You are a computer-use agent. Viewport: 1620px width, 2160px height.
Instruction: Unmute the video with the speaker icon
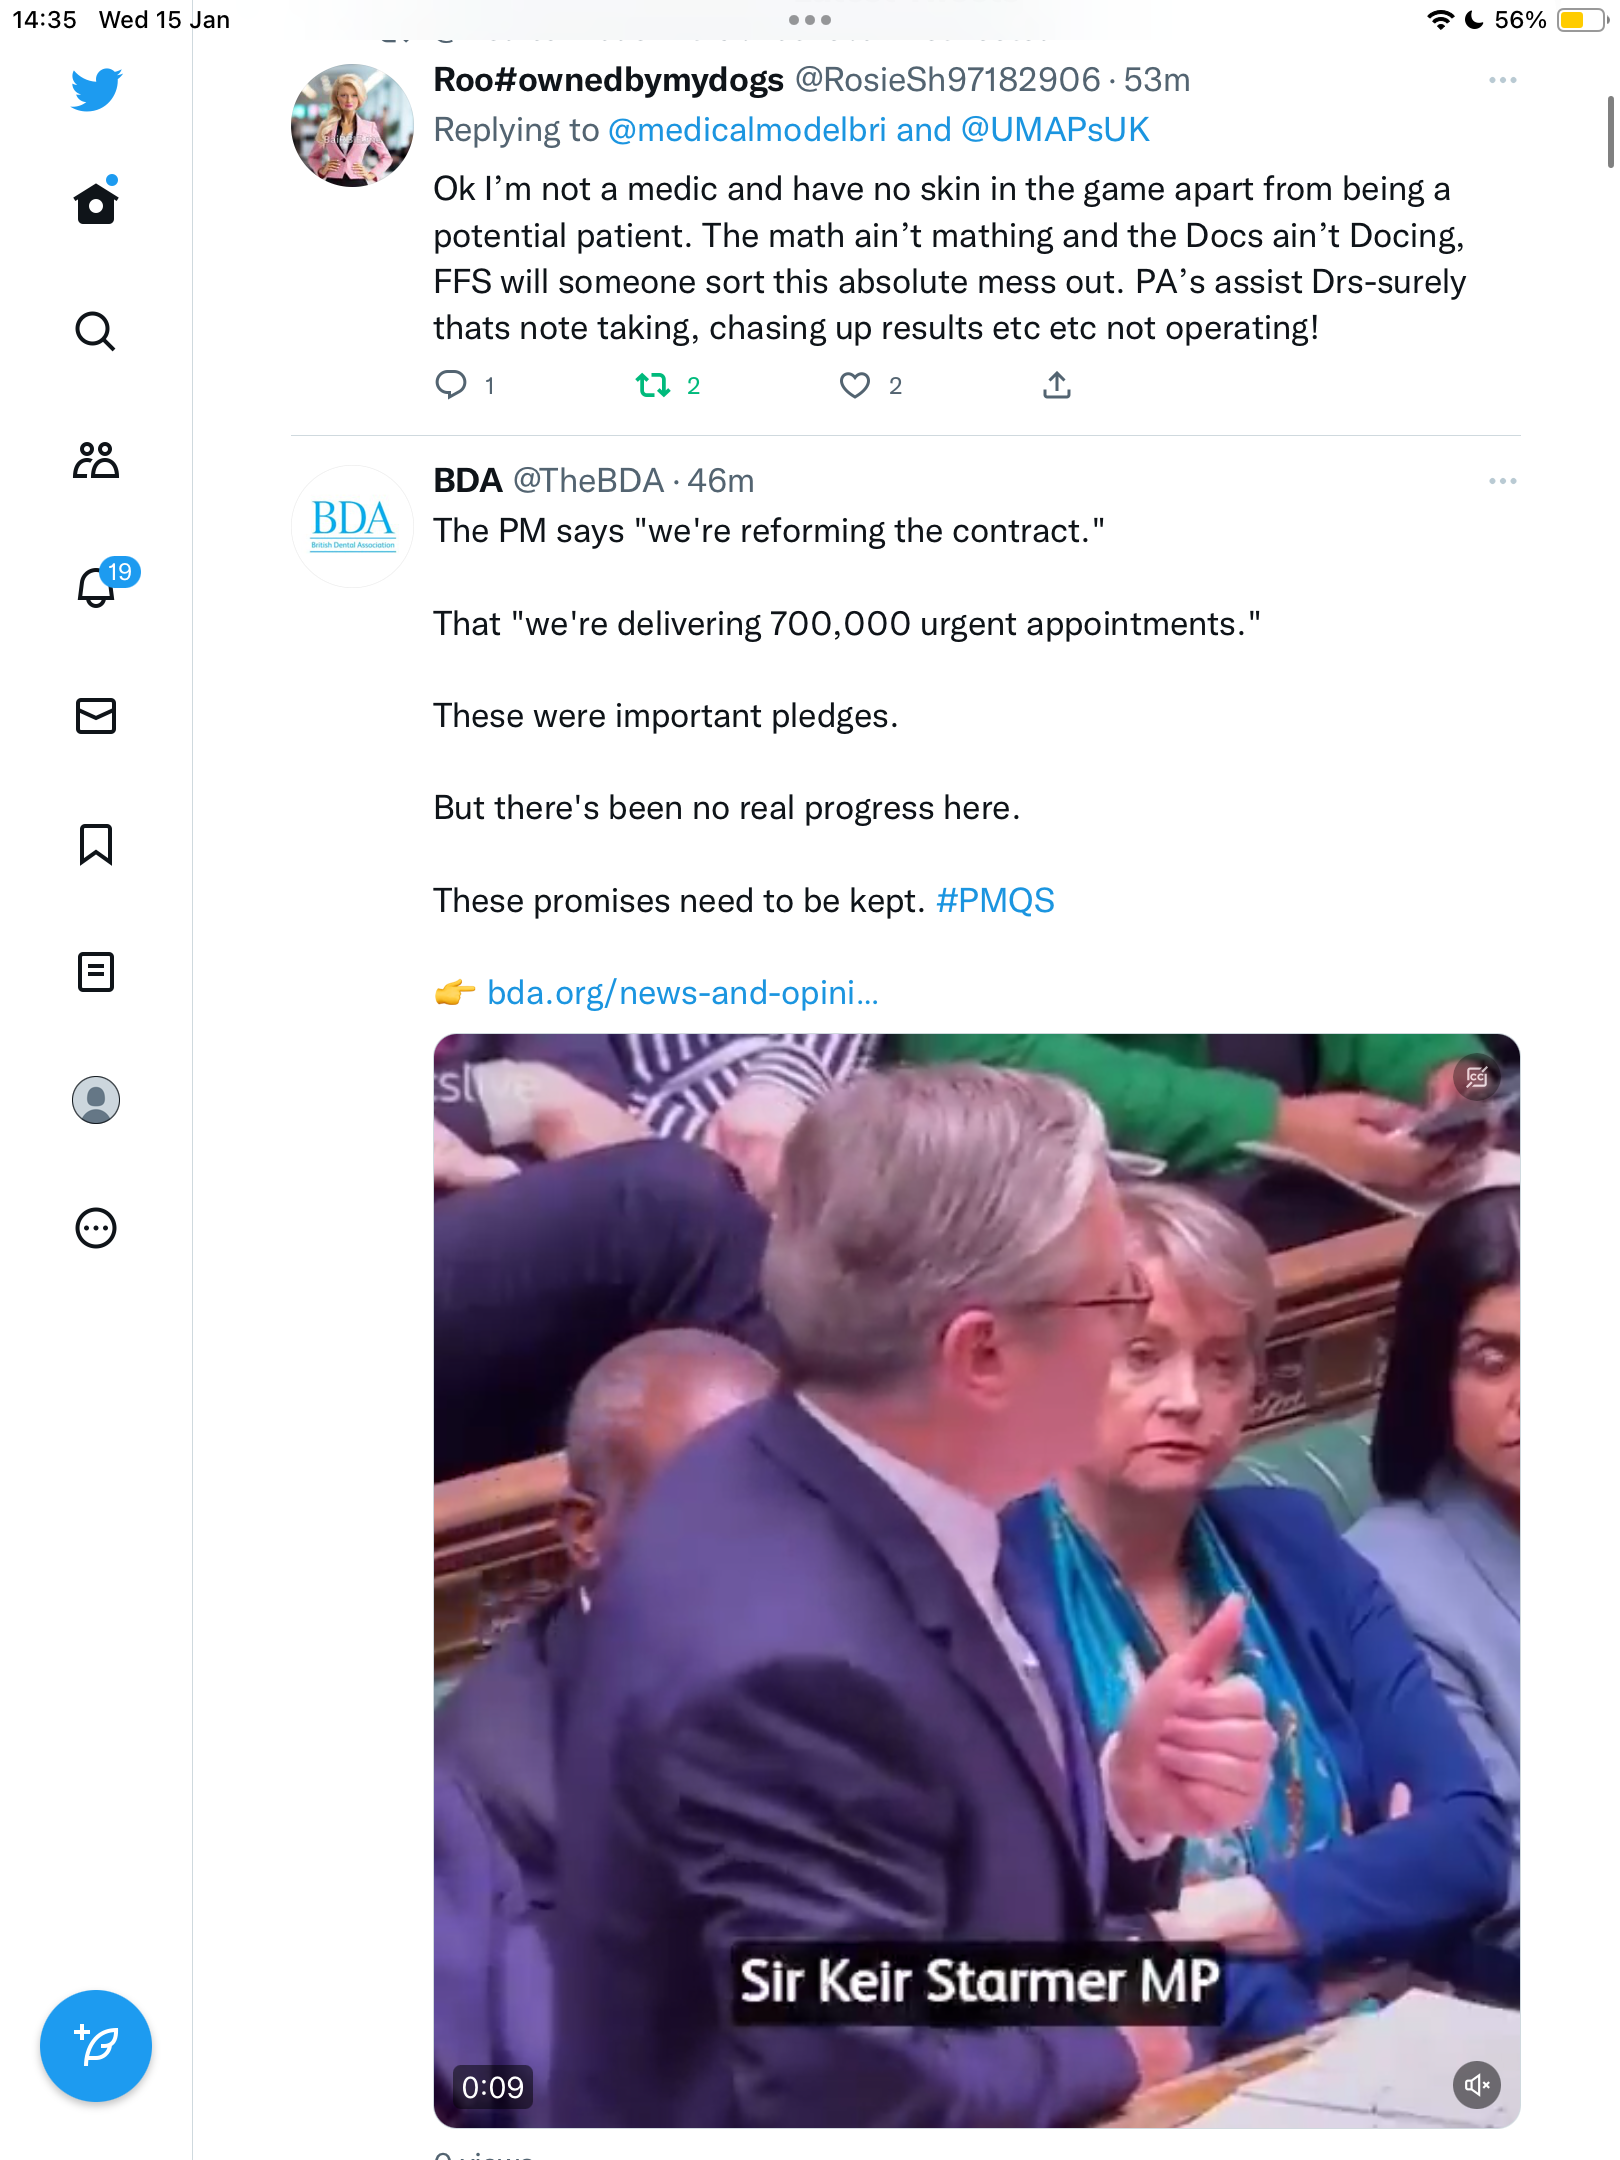tap(1476, 2085)
